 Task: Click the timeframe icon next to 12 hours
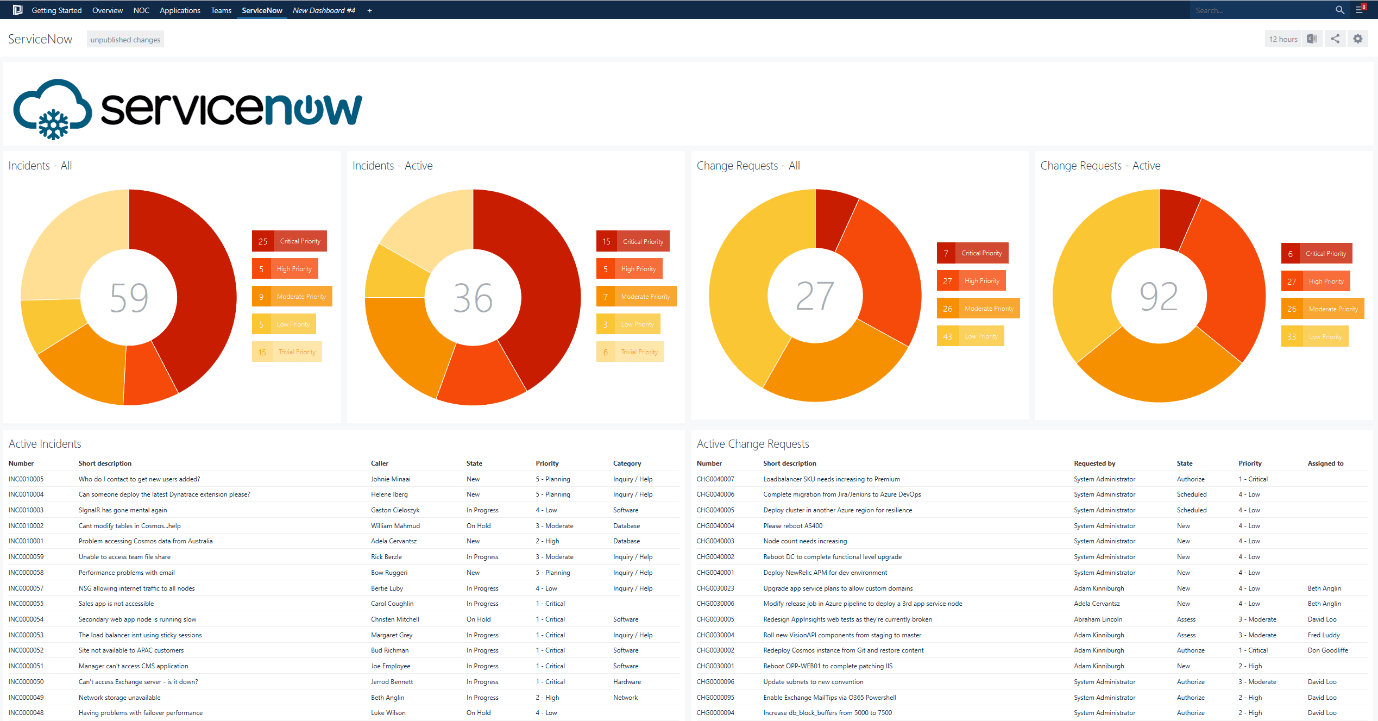pyautogui.click(x=1311, y=39)
